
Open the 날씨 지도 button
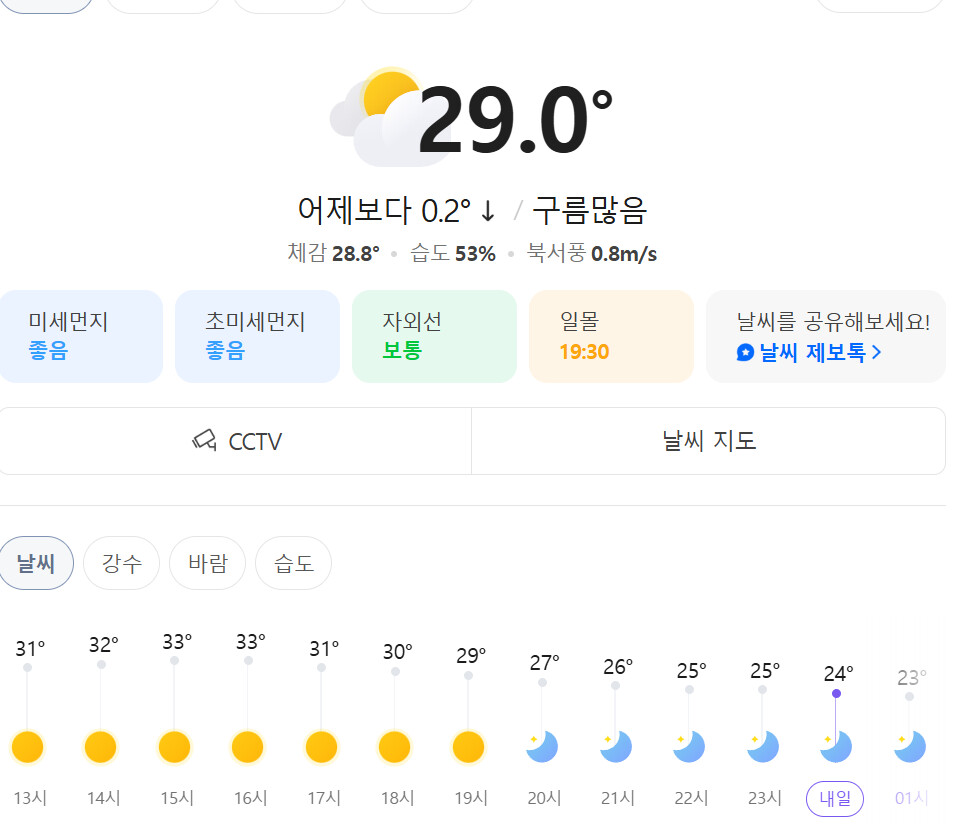tap(708, 441)
